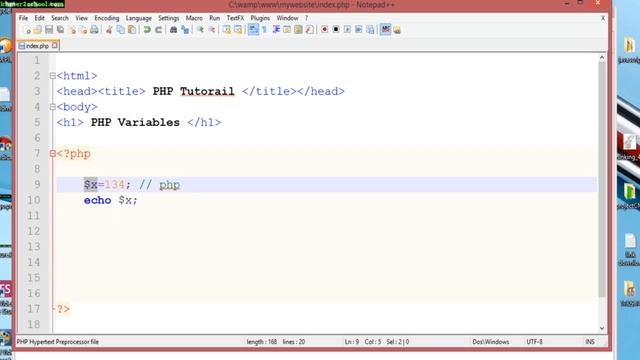
Task: Click the scrollbar down arrow
Action: [x=602, y=328]
